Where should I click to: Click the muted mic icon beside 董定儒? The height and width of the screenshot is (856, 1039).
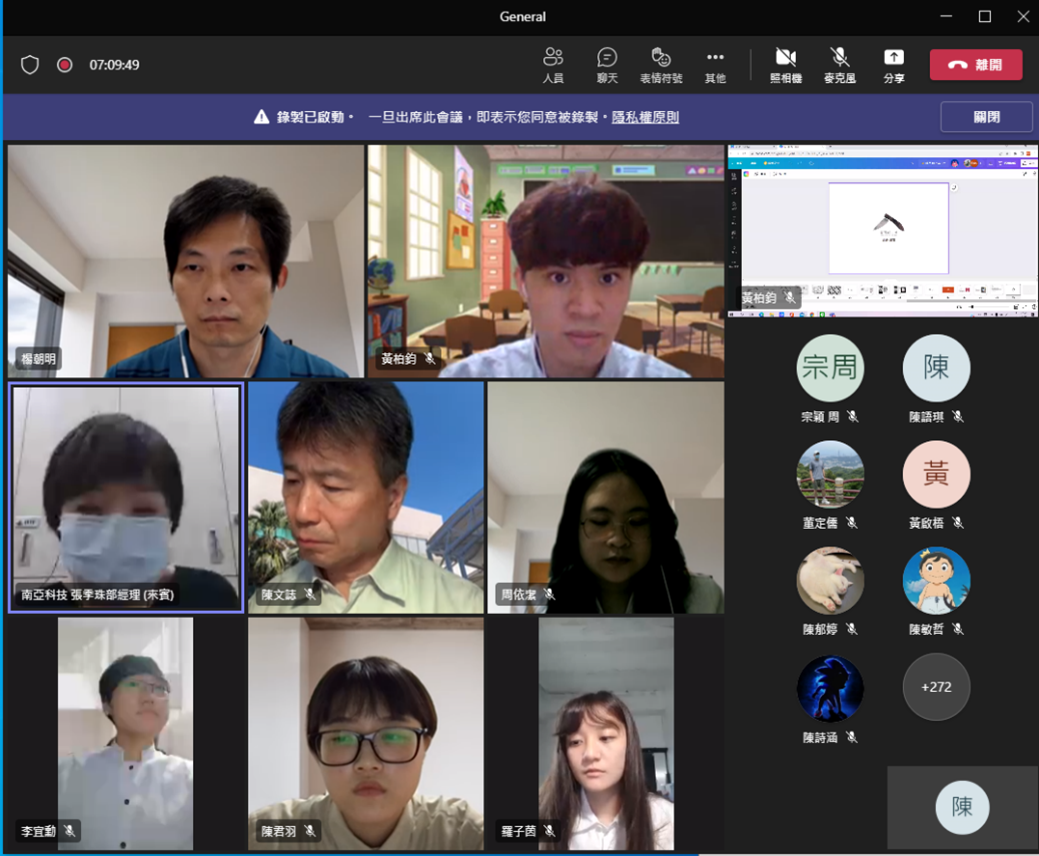(852, 523)
